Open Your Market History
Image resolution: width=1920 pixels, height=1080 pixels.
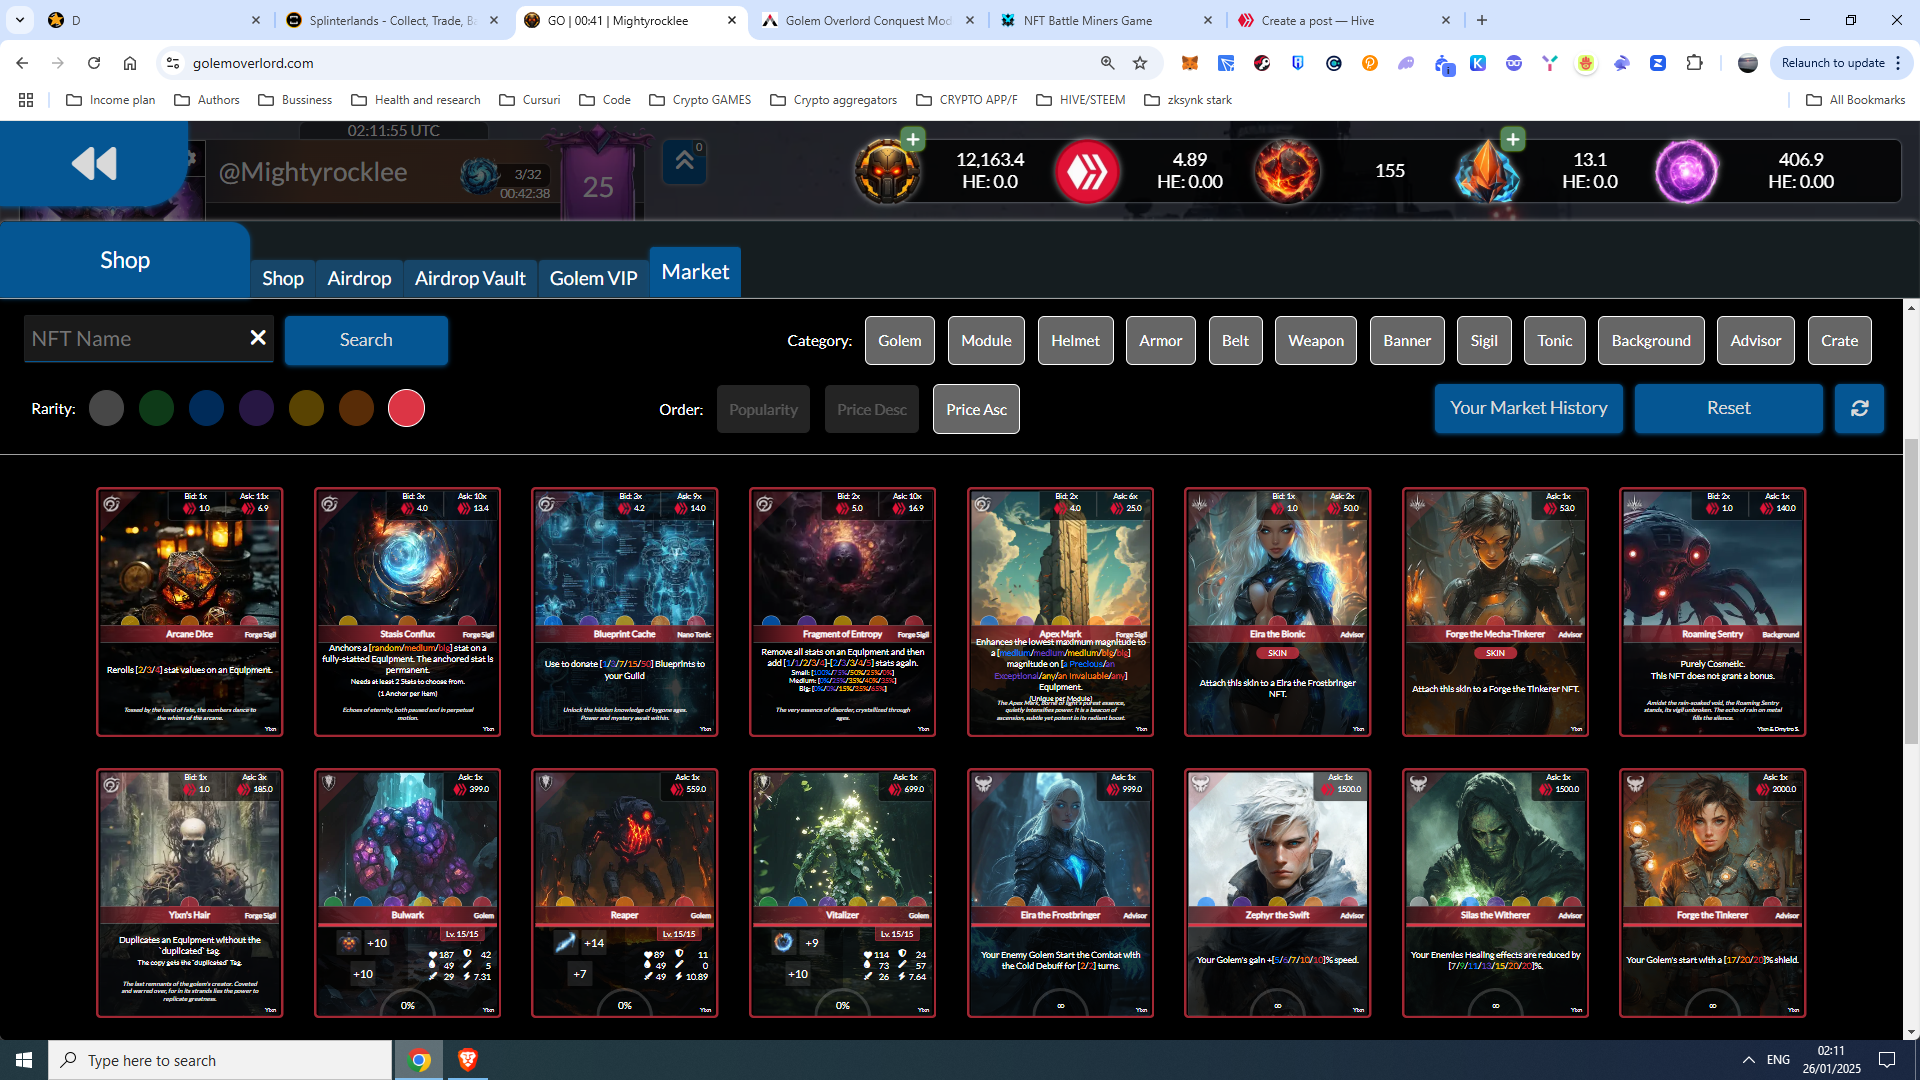coord(1528,408)
